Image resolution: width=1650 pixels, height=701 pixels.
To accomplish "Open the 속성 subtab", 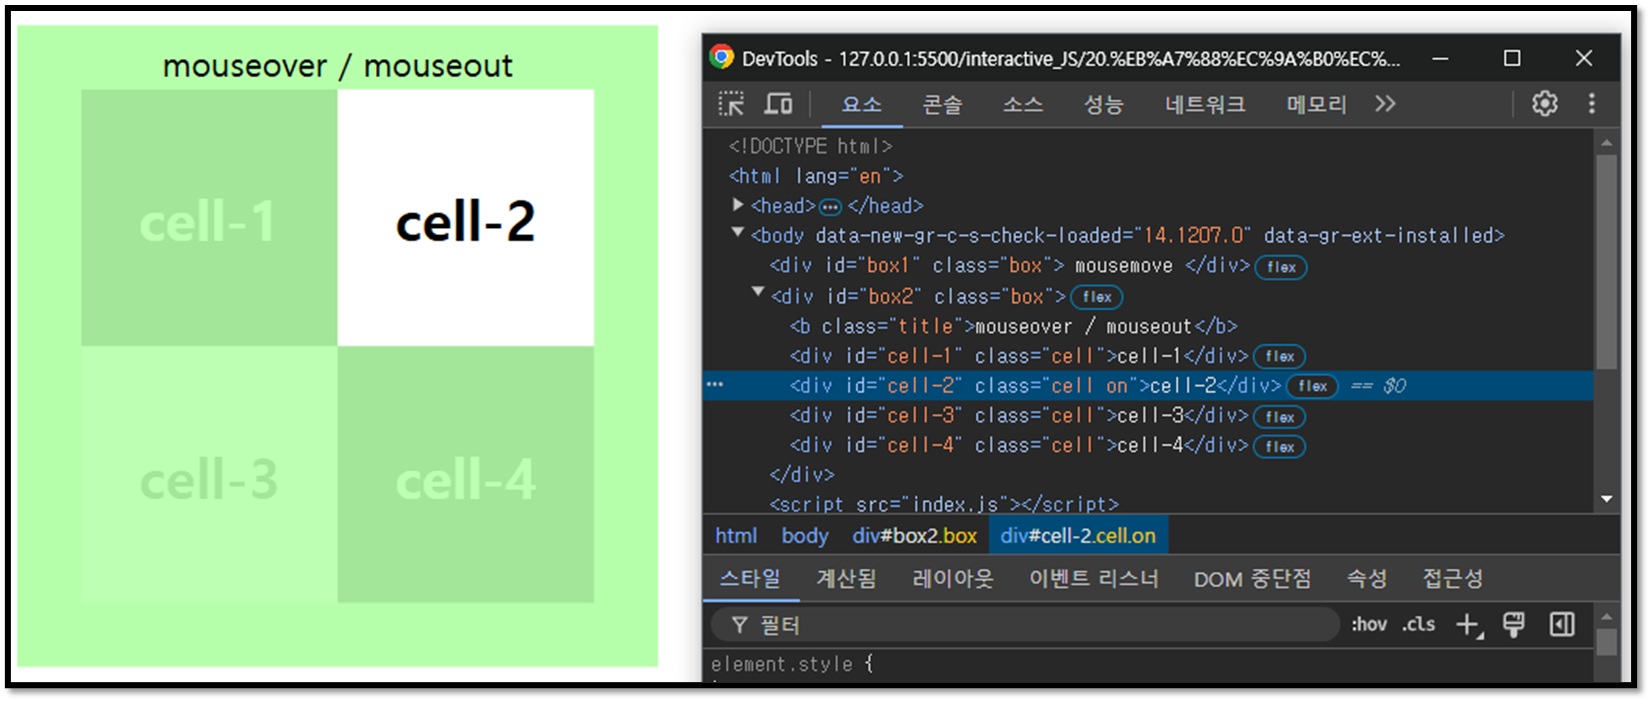I will [1366, 578].
